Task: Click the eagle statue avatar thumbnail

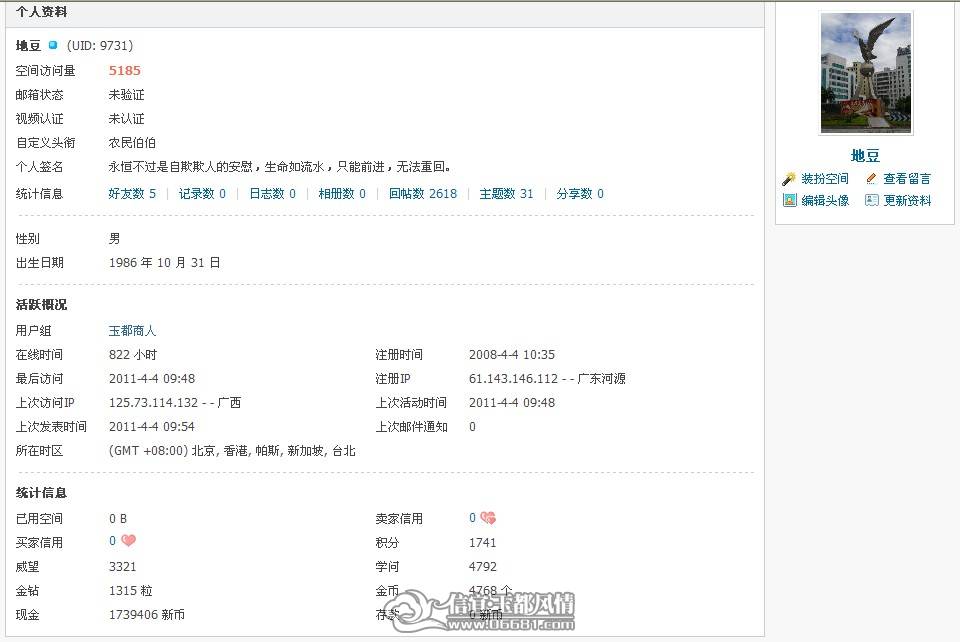Action: click(866, 73)
